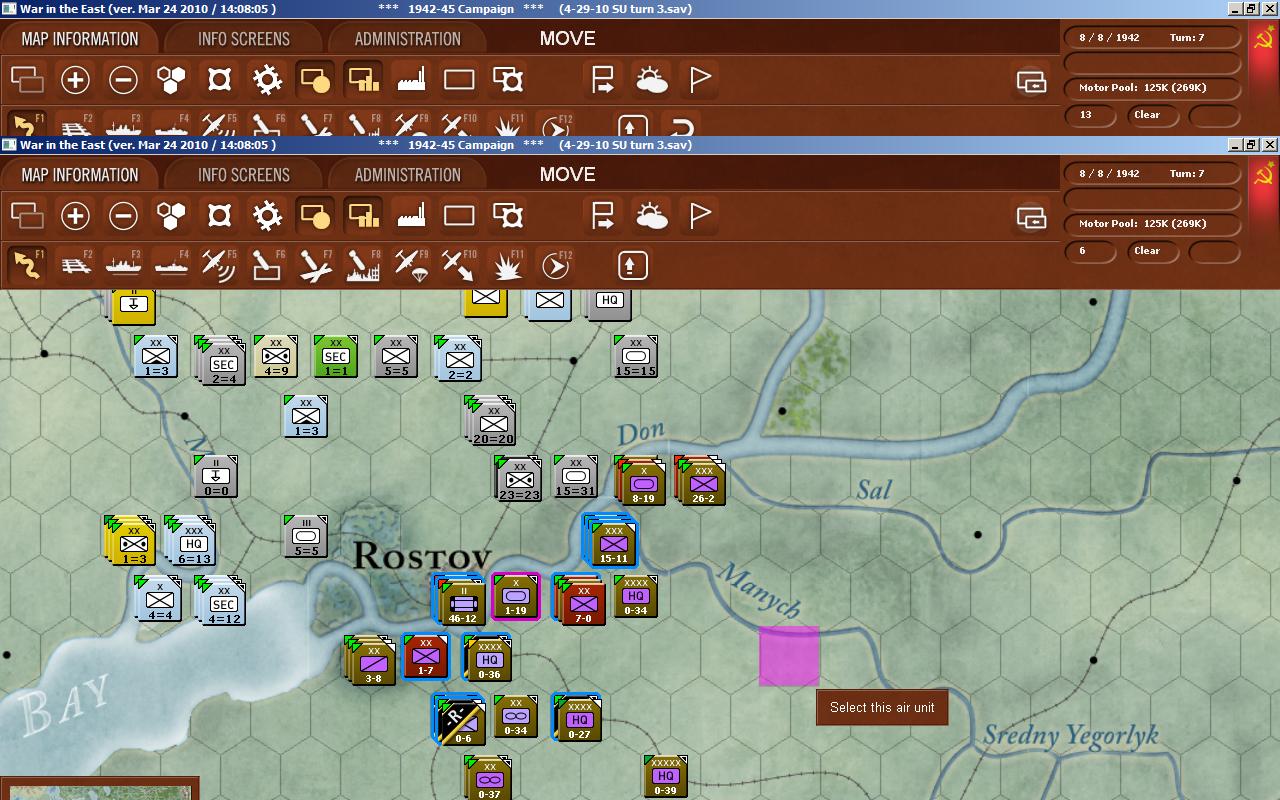Select the 26-2 corps unit stack

coord(701,481)
